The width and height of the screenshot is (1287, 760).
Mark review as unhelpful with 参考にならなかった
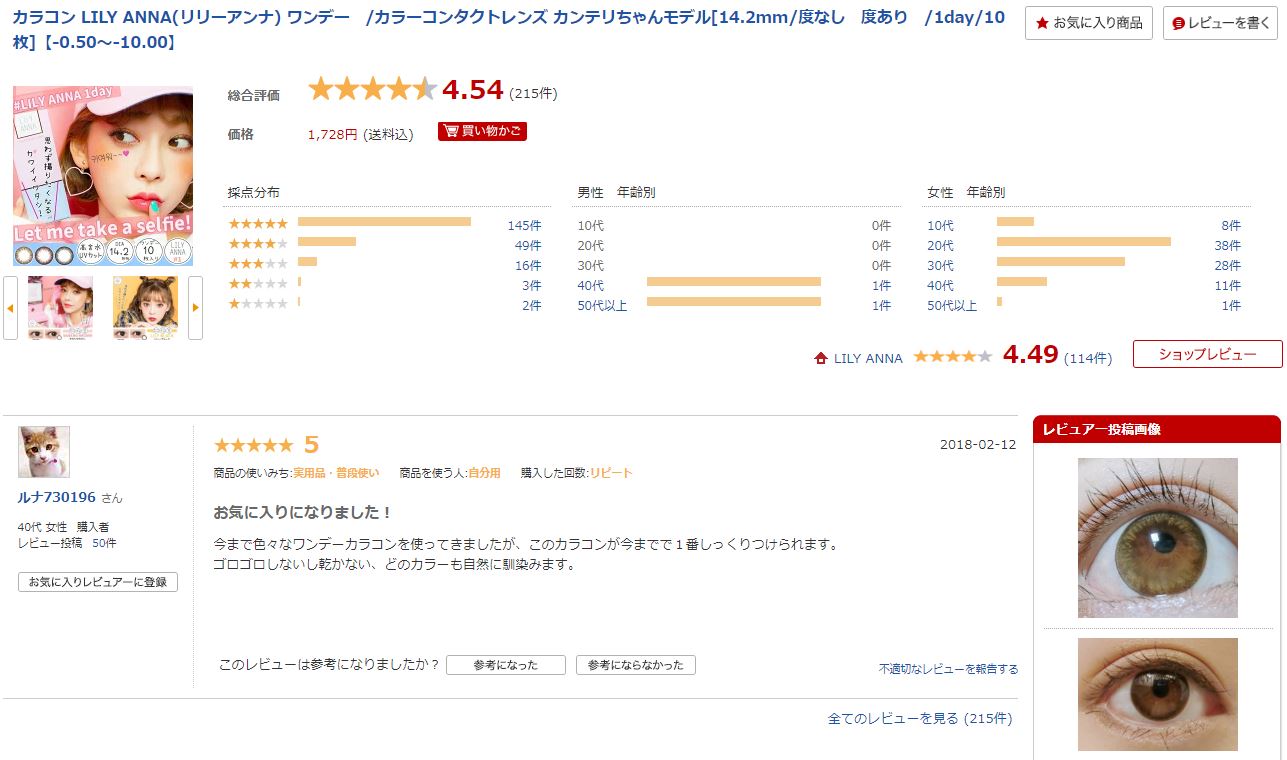[635, 665]
